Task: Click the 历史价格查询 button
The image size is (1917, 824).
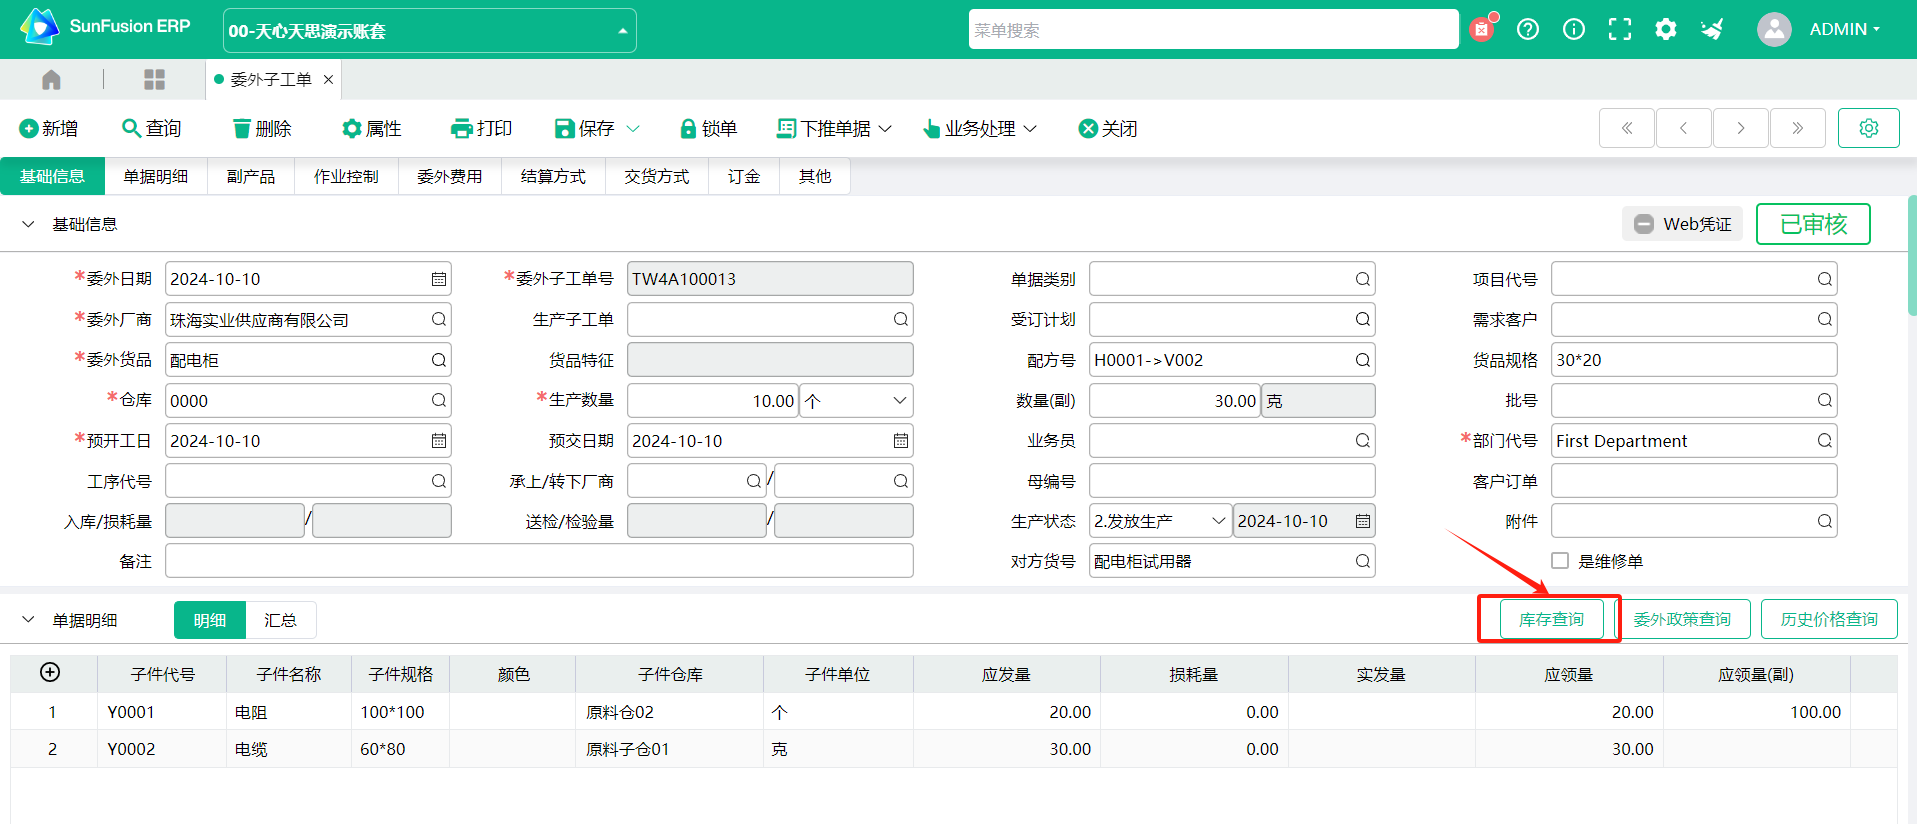Action: pyautogui.click(x=1829, y=620)
